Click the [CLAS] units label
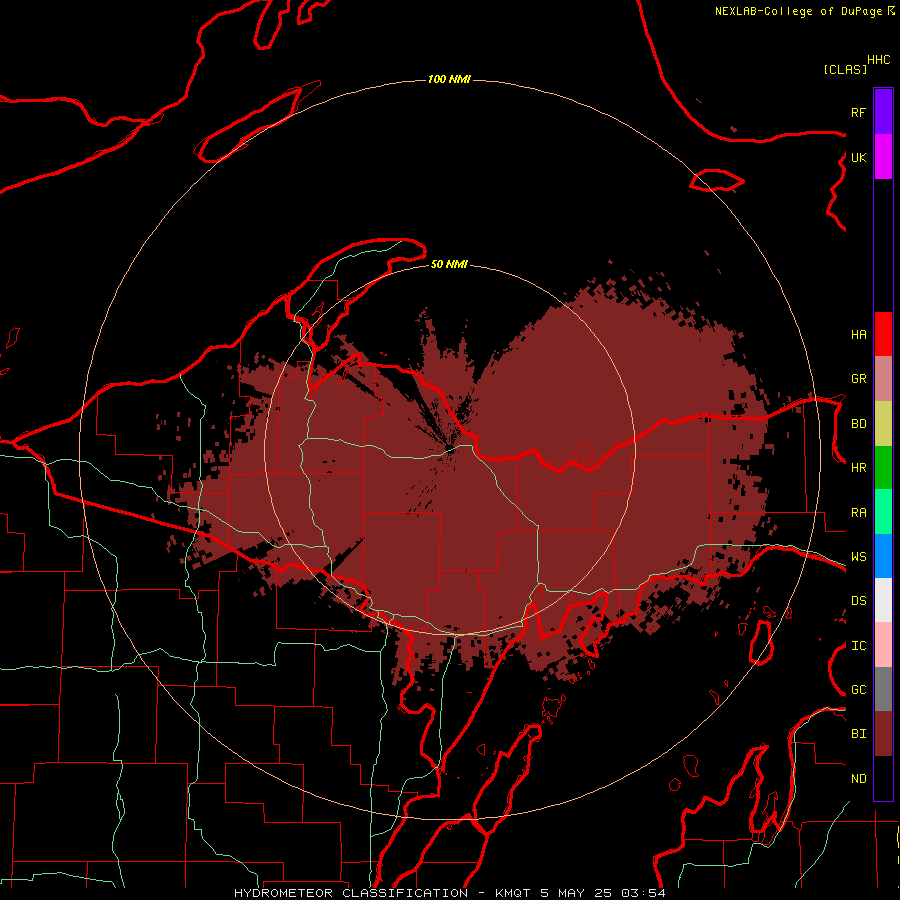This screenshot has height=900, width=900. point(845,69)
